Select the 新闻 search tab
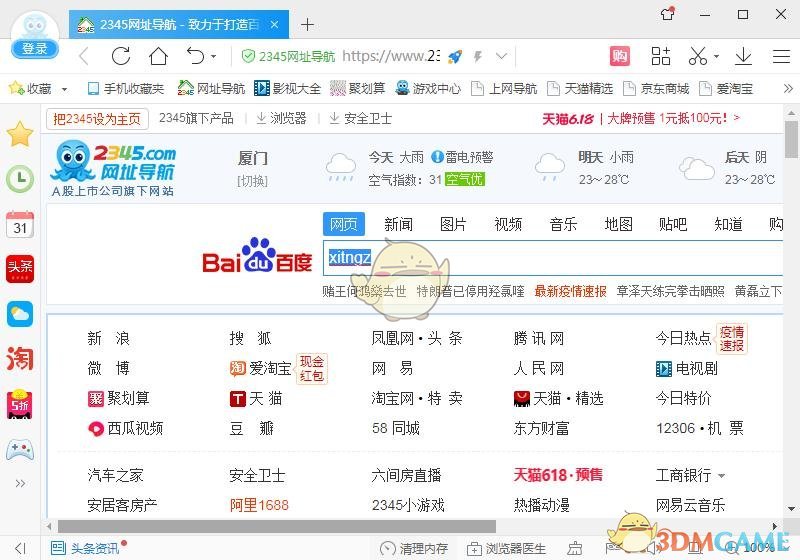 click(398, 224)
